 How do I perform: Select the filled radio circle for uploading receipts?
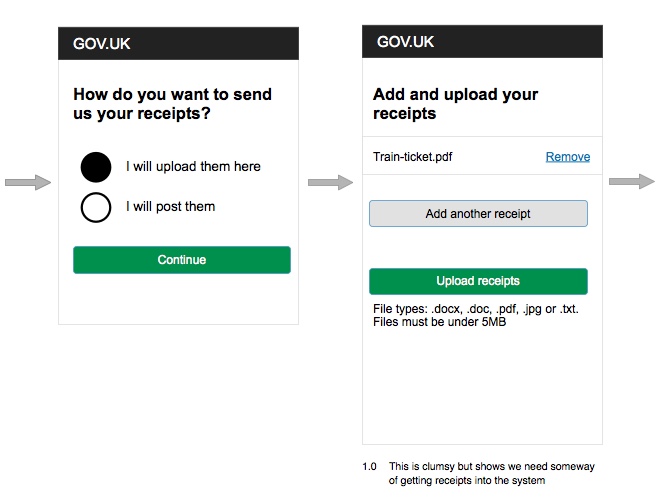click(96, 167)
